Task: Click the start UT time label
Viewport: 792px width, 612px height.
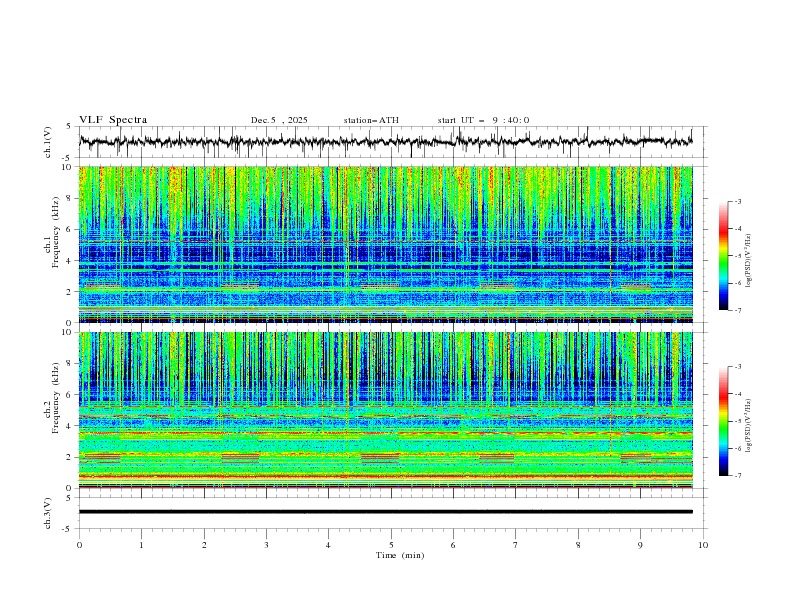Action: pyautogui.click(x=483, y=120)
